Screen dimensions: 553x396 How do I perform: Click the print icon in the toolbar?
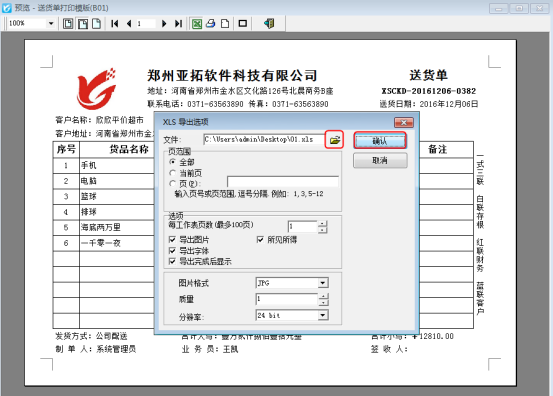click(x=211, y=24)
